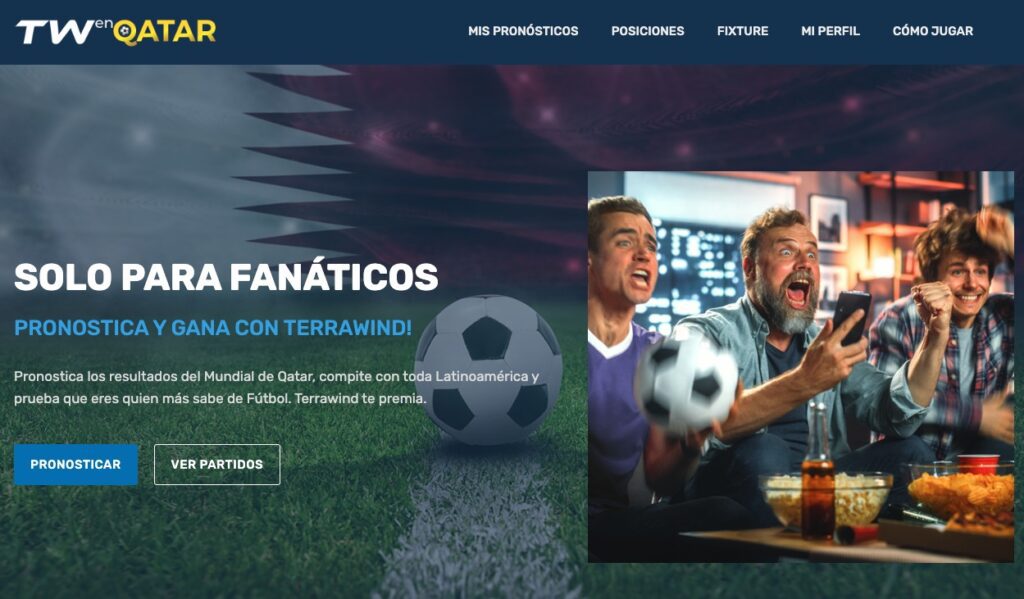The height and width of the screenshot is (599, 1024).
Task: Select the Solo Para Fanáticos heading
Action: [226, 277]
